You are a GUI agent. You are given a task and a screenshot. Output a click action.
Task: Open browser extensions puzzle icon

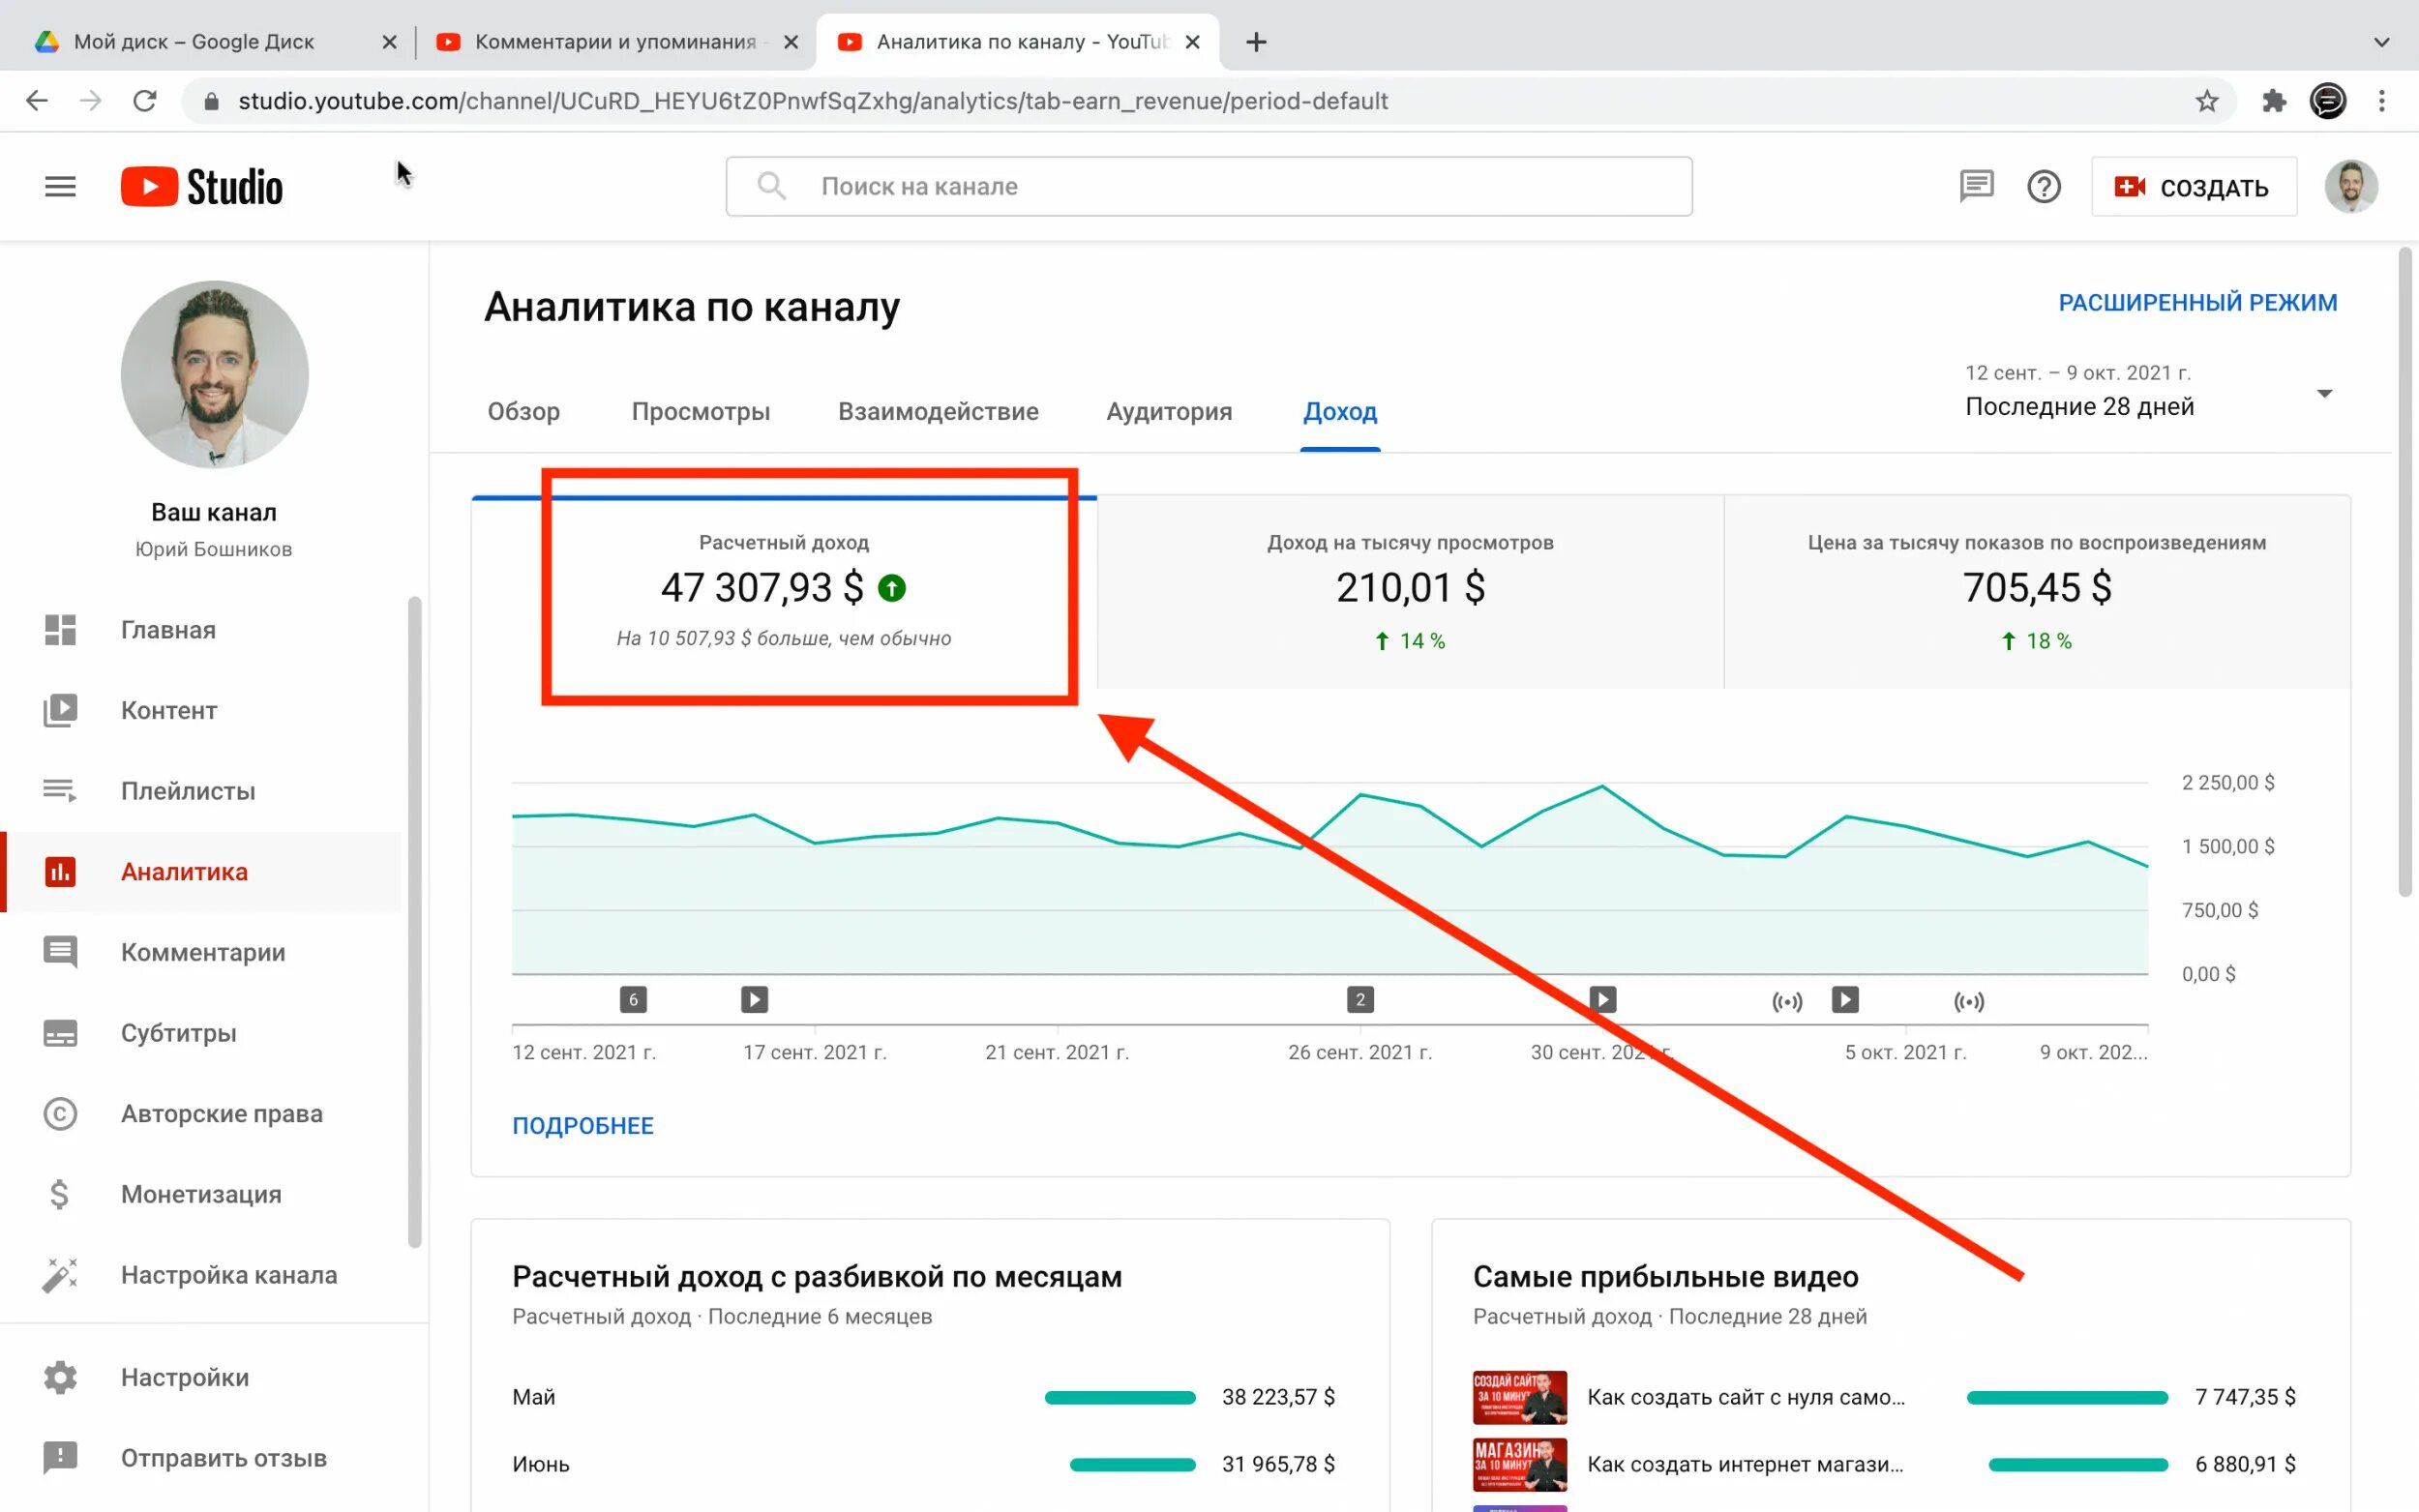coord(2274,101)
